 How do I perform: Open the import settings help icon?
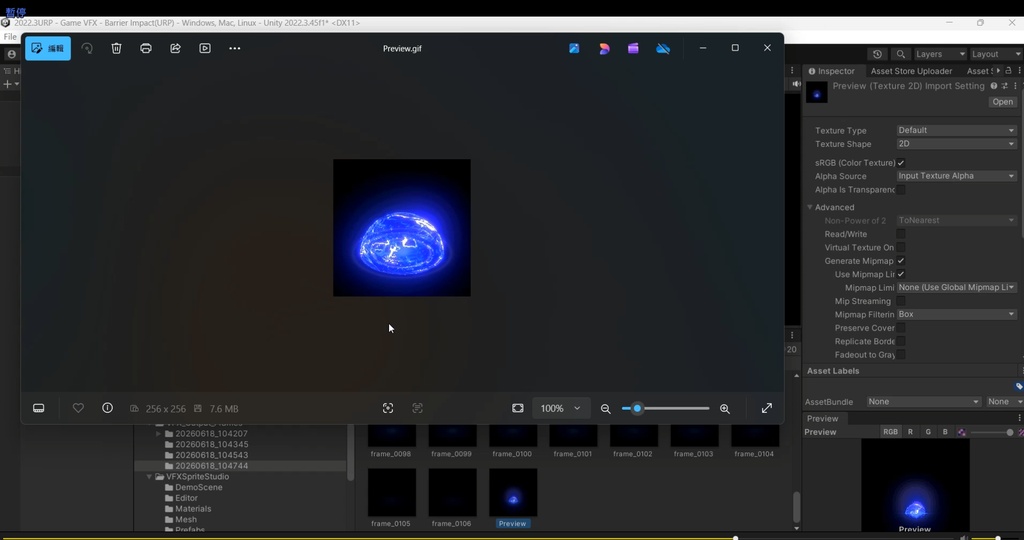click(994, 86)
